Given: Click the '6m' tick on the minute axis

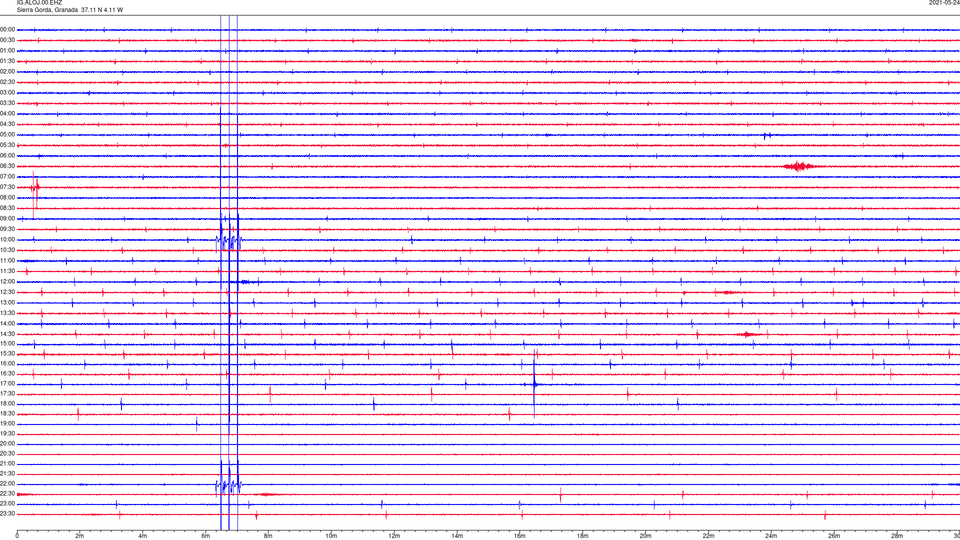Looking at the screenshot, I should point(206,536).
